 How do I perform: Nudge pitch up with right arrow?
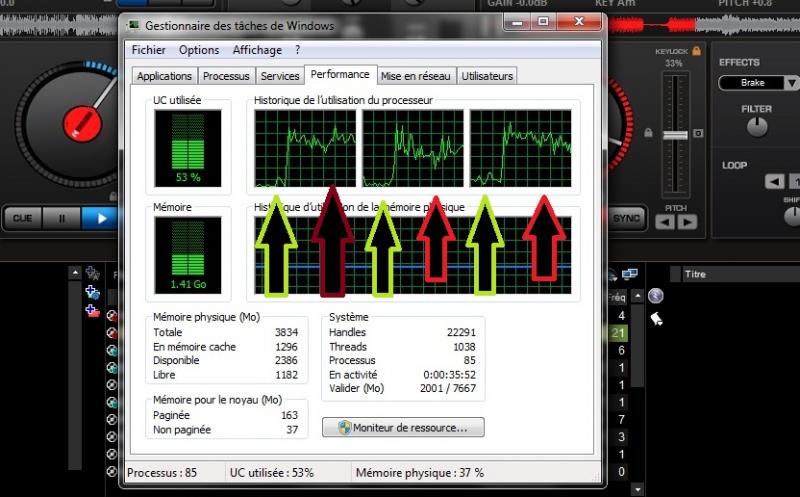688,222
